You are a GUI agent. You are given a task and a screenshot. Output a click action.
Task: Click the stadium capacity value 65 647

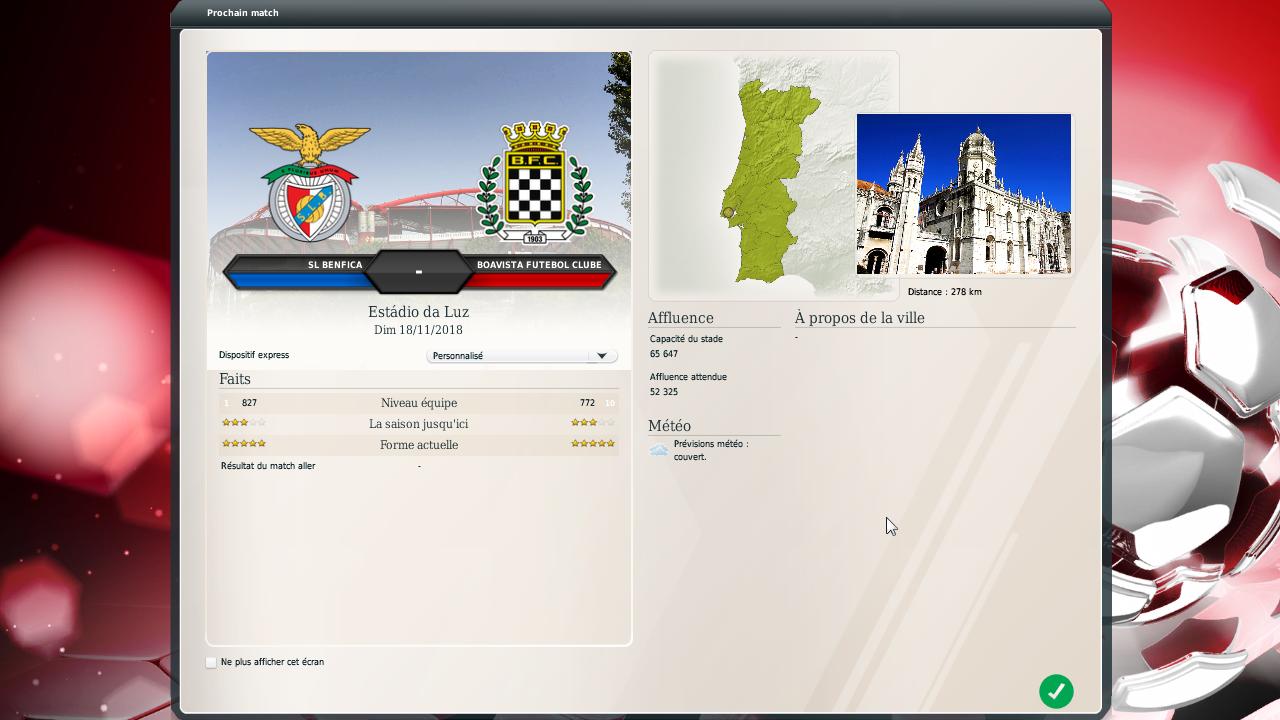(x=664, y=354)
